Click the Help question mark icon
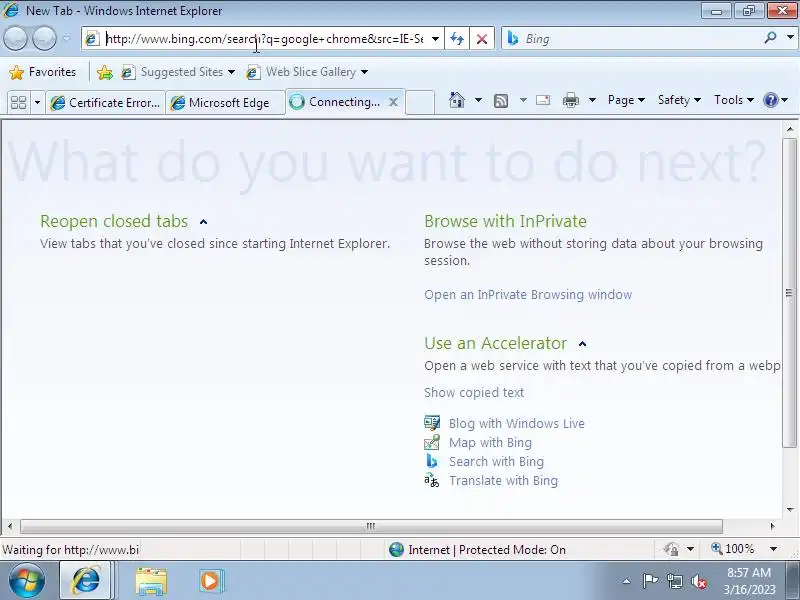This screenshot has height=600, width=800. 770,100
